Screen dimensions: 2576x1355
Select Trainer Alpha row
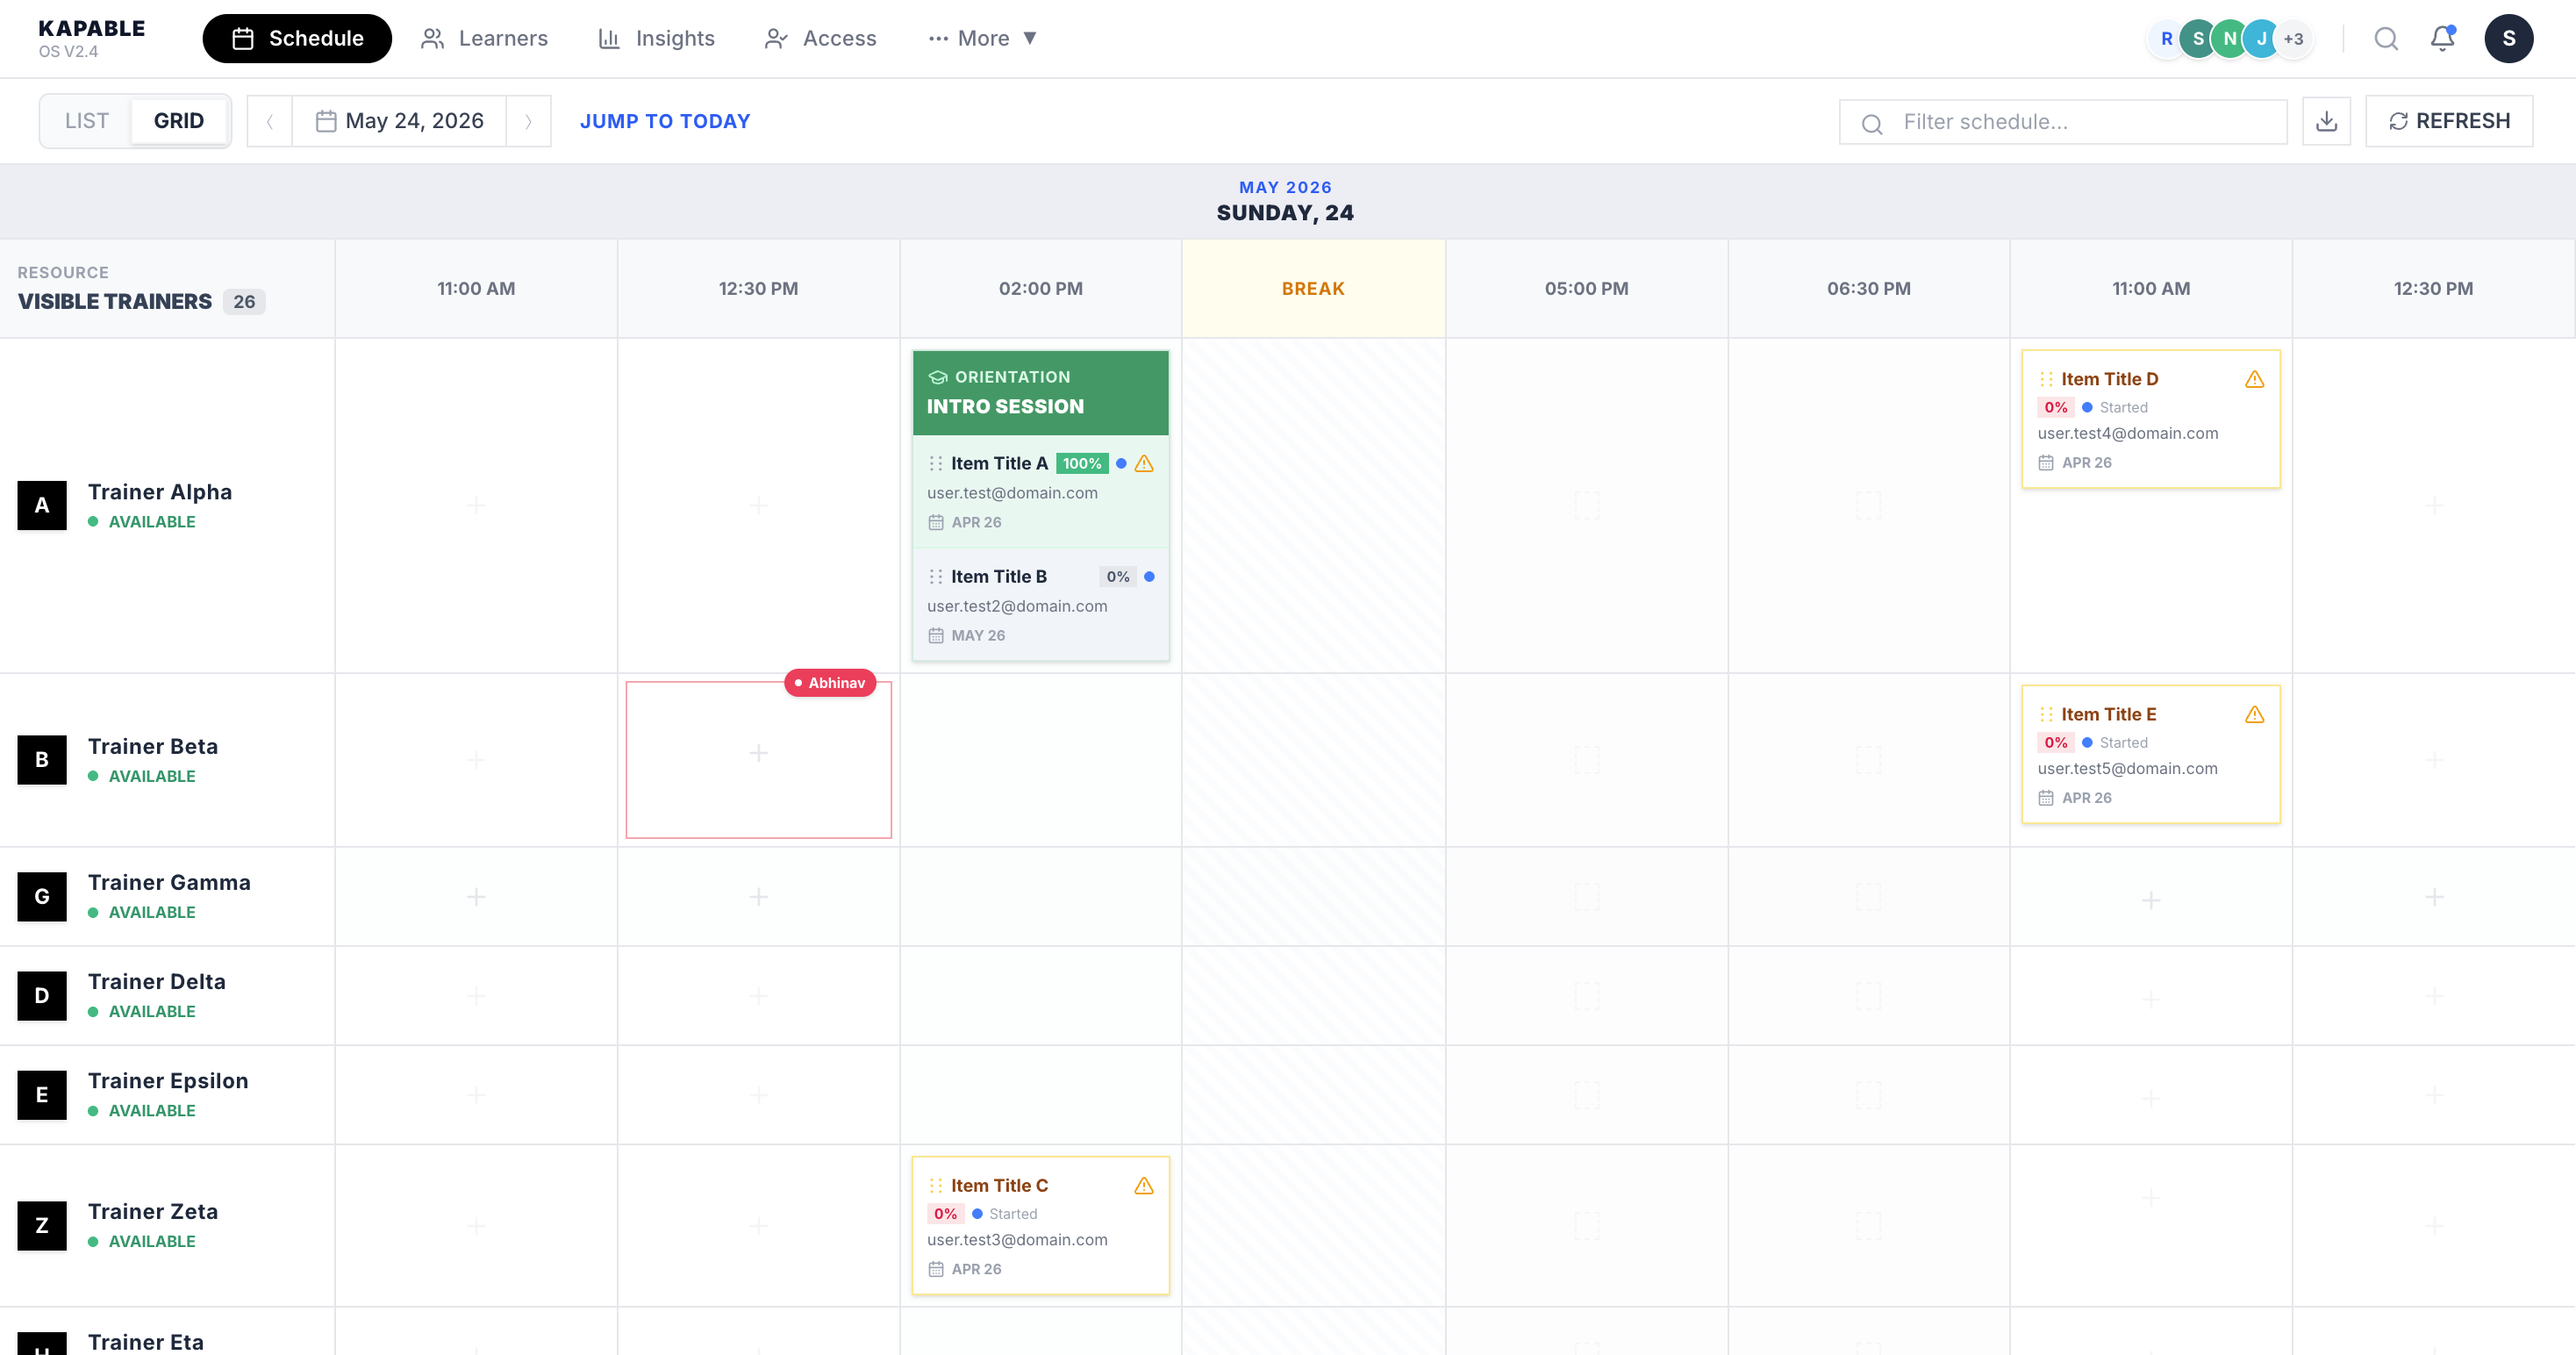[167, 505]
